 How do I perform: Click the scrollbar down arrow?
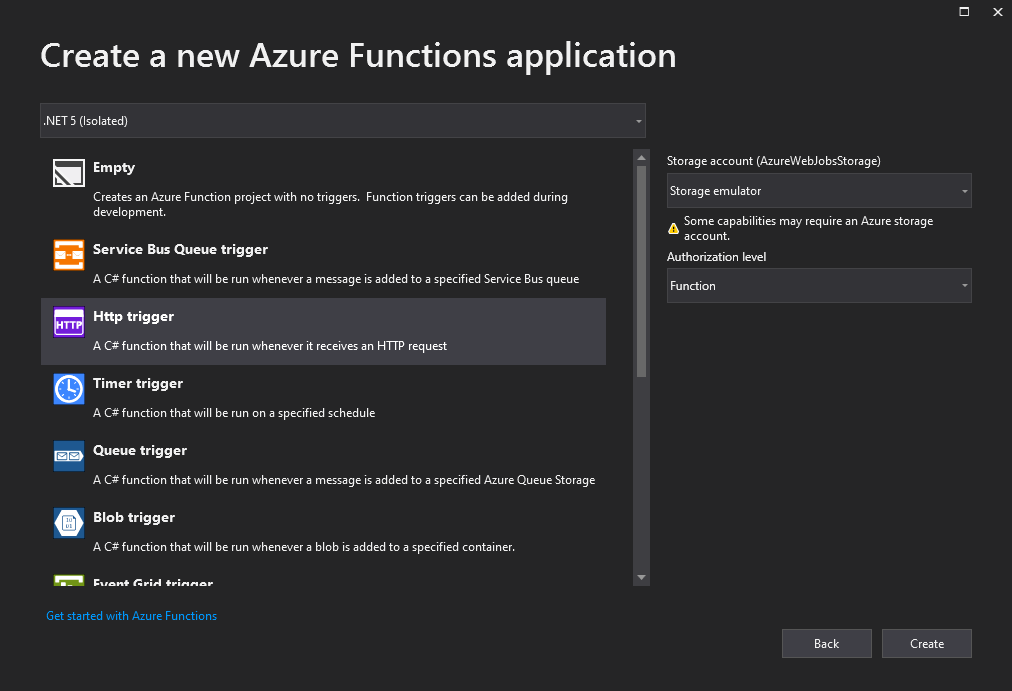pos(641,577)
